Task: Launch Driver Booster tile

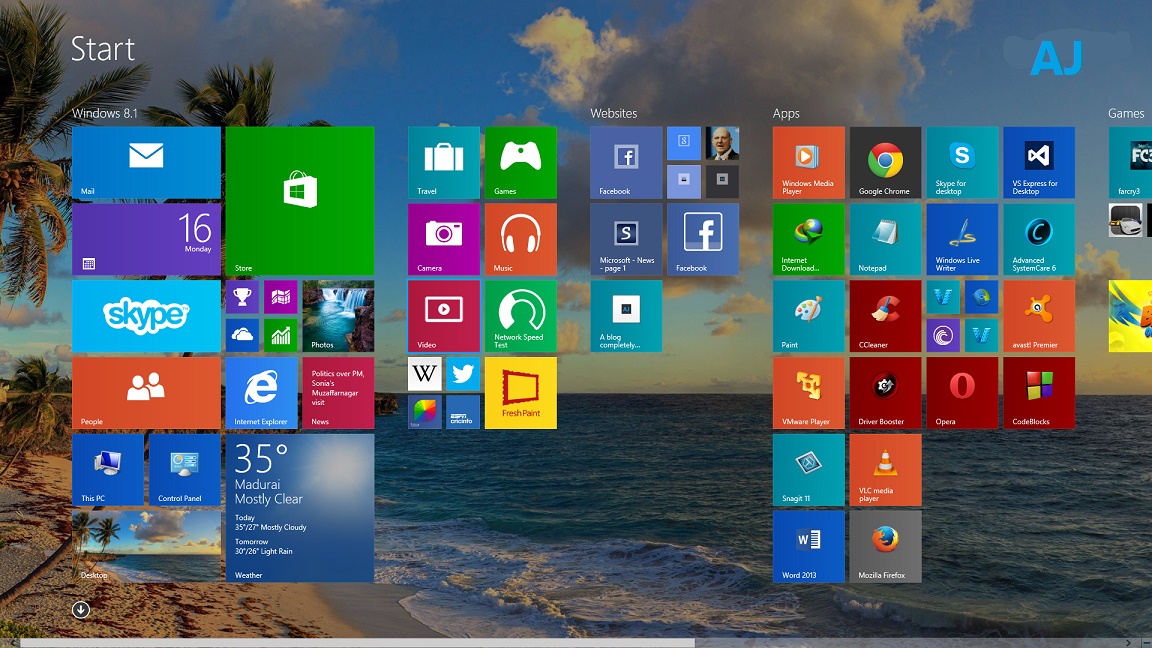Action: 885,393
